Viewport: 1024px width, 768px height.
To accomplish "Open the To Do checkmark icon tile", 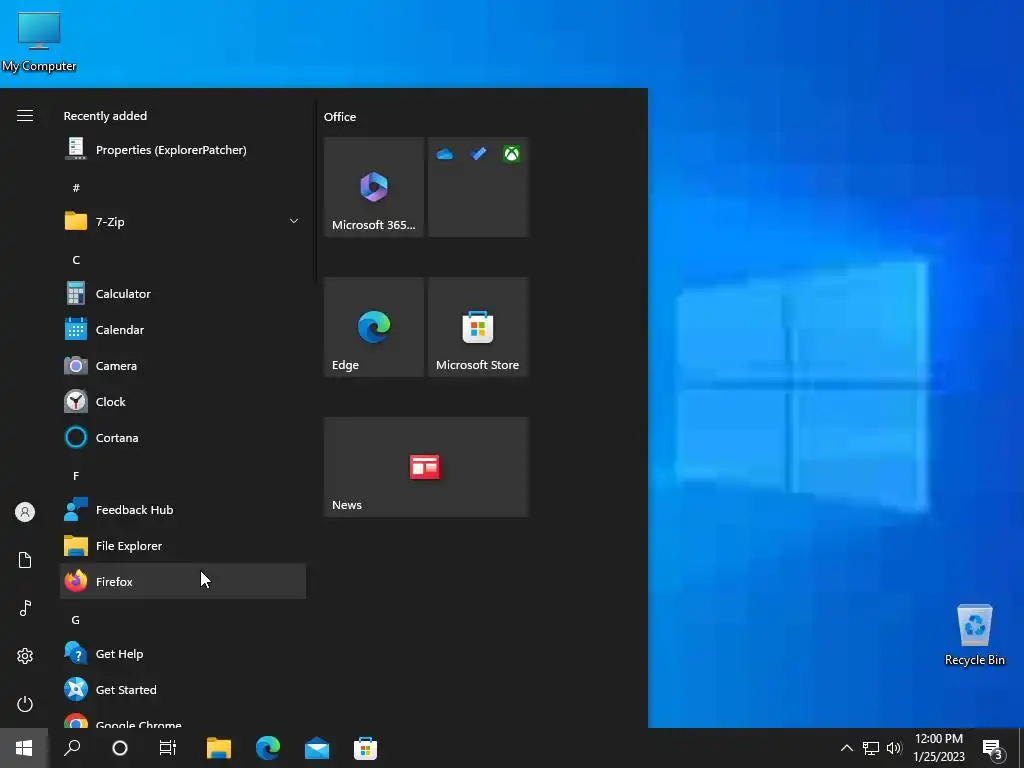I will [478, 154].
